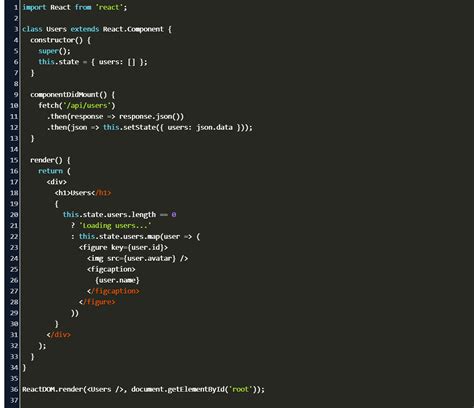Click 'React.Component' on line 3
474x408 pixels.
coord(133,29)
